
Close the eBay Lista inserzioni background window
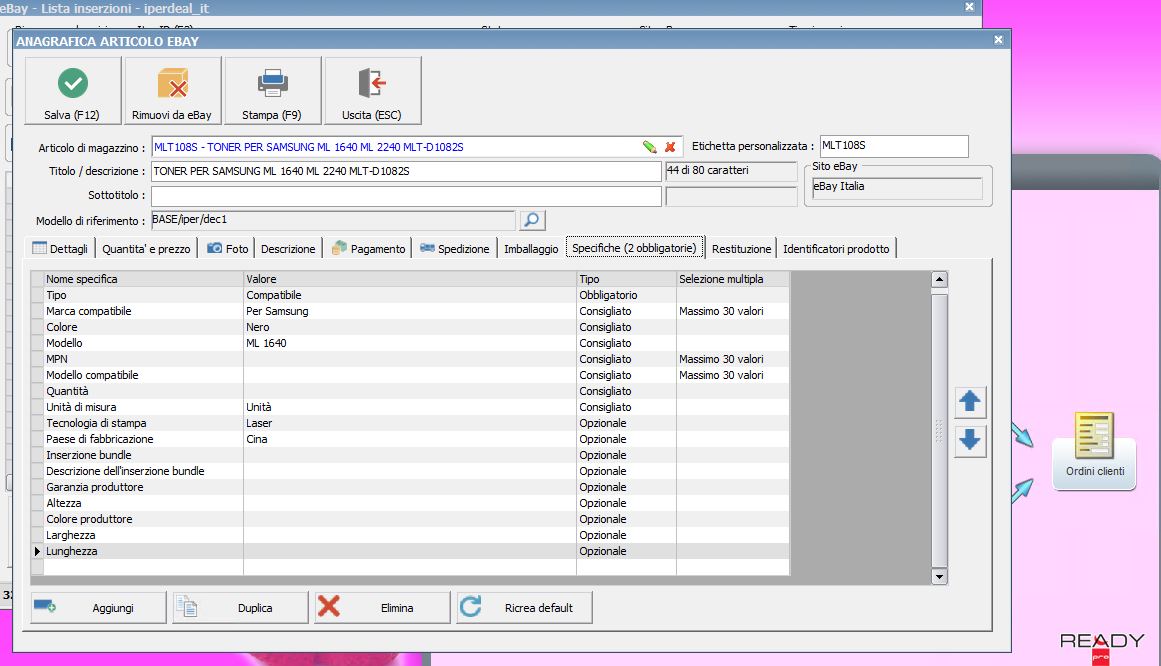pyautogui.click(x=969, y=7)
